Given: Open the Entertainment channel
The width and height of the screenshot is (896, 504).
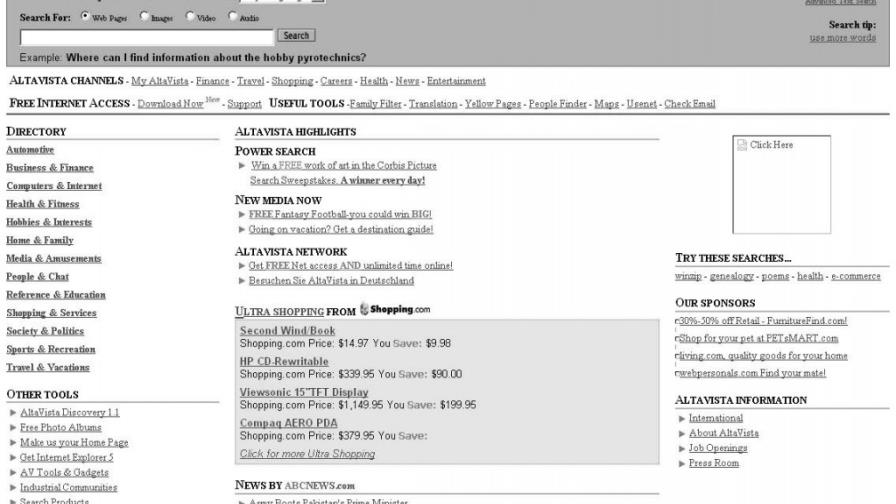Looking at the screenshot, I should tap(456, 81).
